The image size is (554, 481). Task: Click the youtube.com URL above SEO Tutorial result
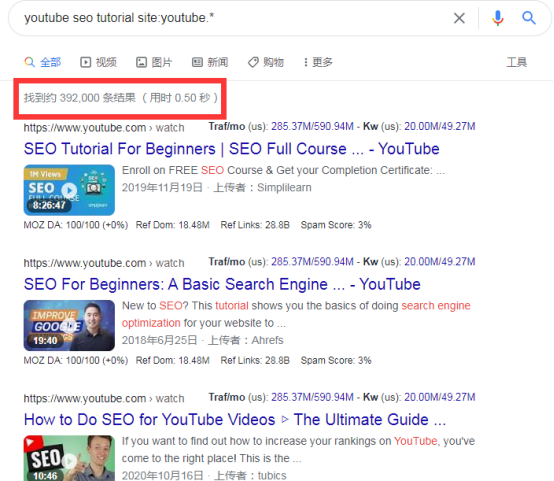(104, 128)
